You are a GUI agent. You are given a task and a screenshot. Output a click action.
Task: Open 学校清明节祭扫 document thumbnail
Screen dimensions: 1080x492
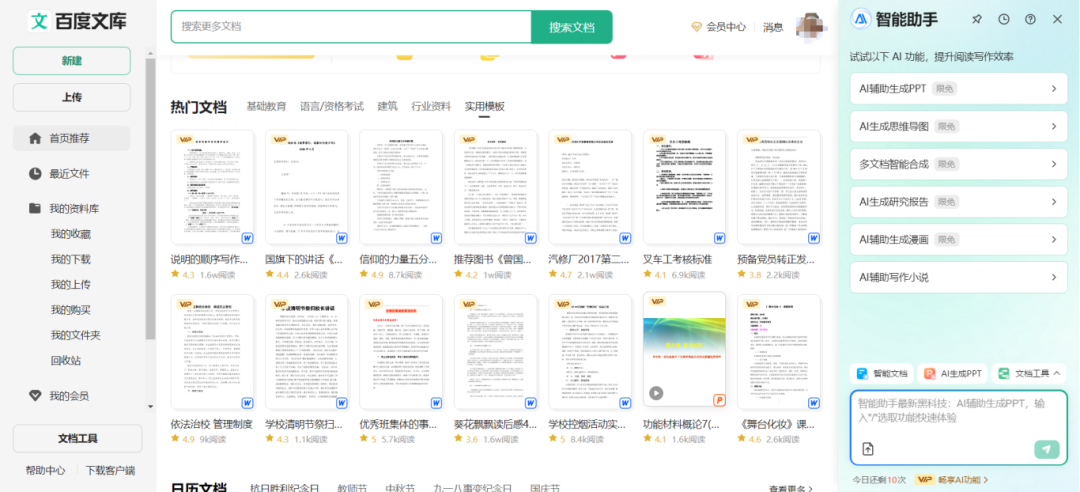coord(307,351)
